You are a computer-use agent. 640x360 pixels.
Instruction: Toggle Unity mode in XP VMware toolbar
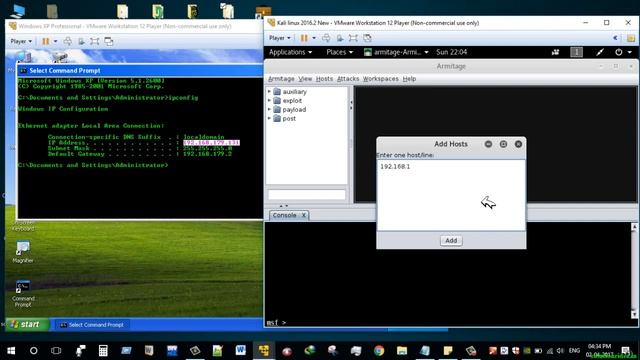point(109,41)
